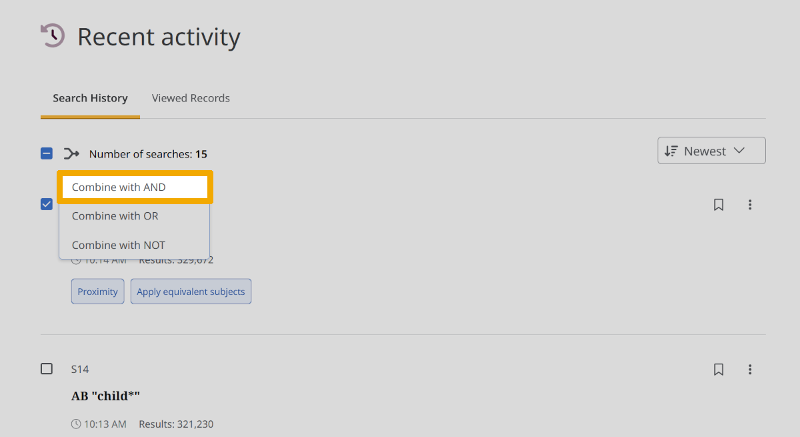Image resolution: width=800 pixels, height=437 pixels.
Task: Open more options menu for S14
Action: [750, 369]
